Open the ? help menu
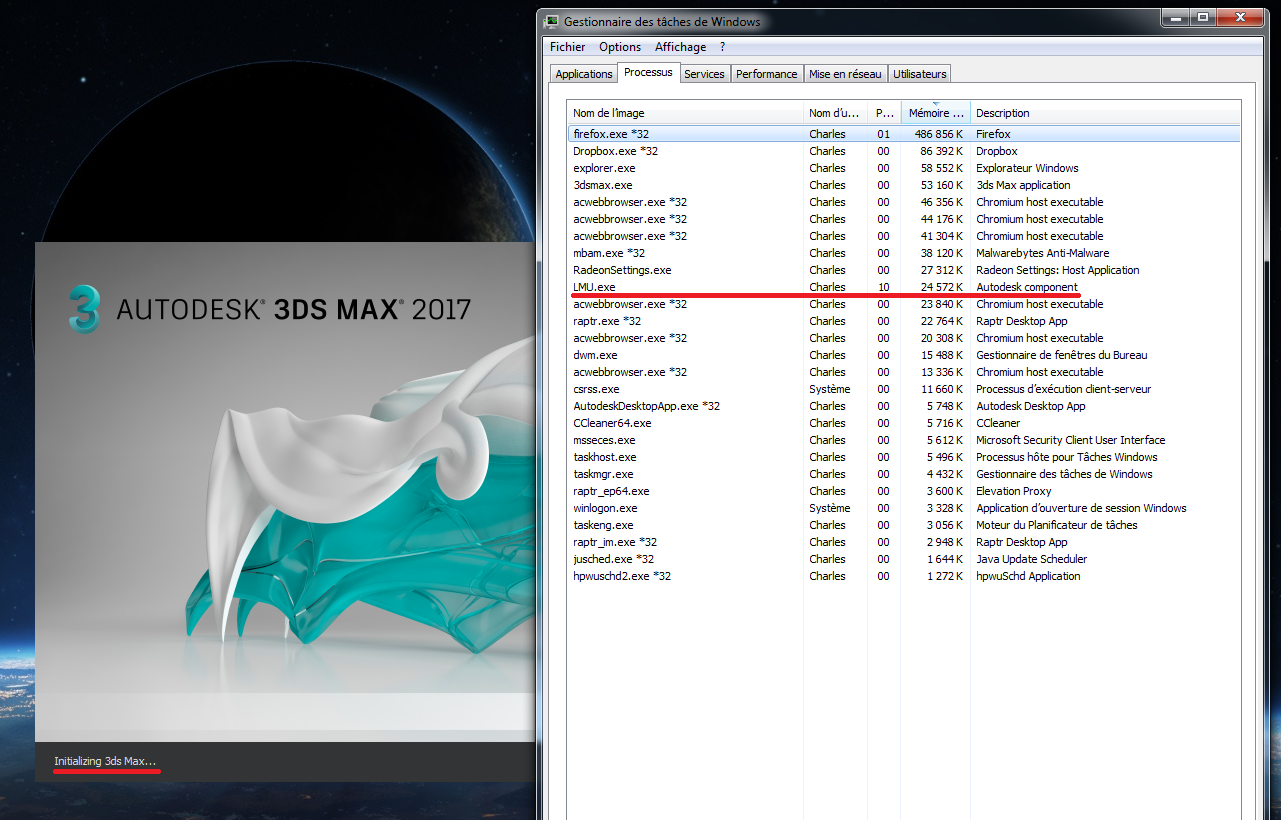Screen dimensions: 1281x820 point(722,47)
